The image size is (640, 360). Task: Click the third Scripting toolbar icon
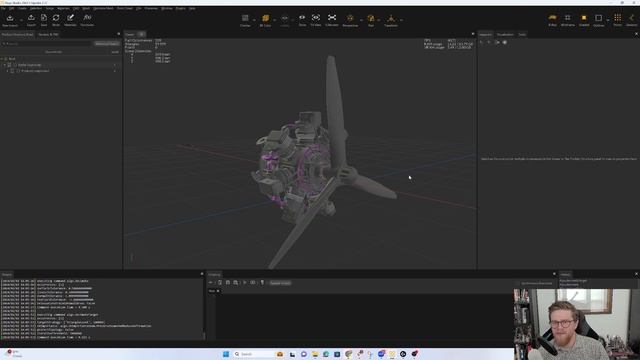[228, 282]
